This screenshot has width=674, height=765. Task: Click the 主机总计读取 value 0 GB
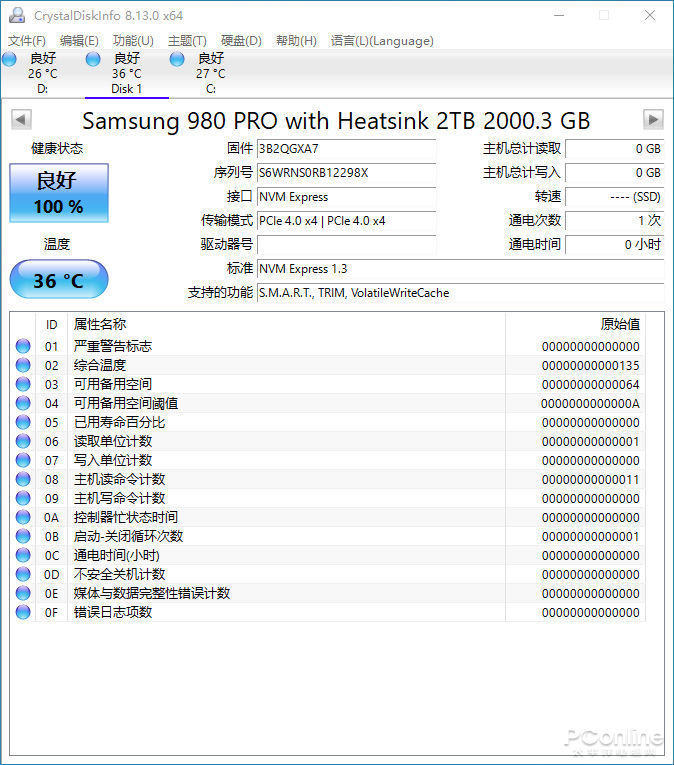(x=614, y=148)
